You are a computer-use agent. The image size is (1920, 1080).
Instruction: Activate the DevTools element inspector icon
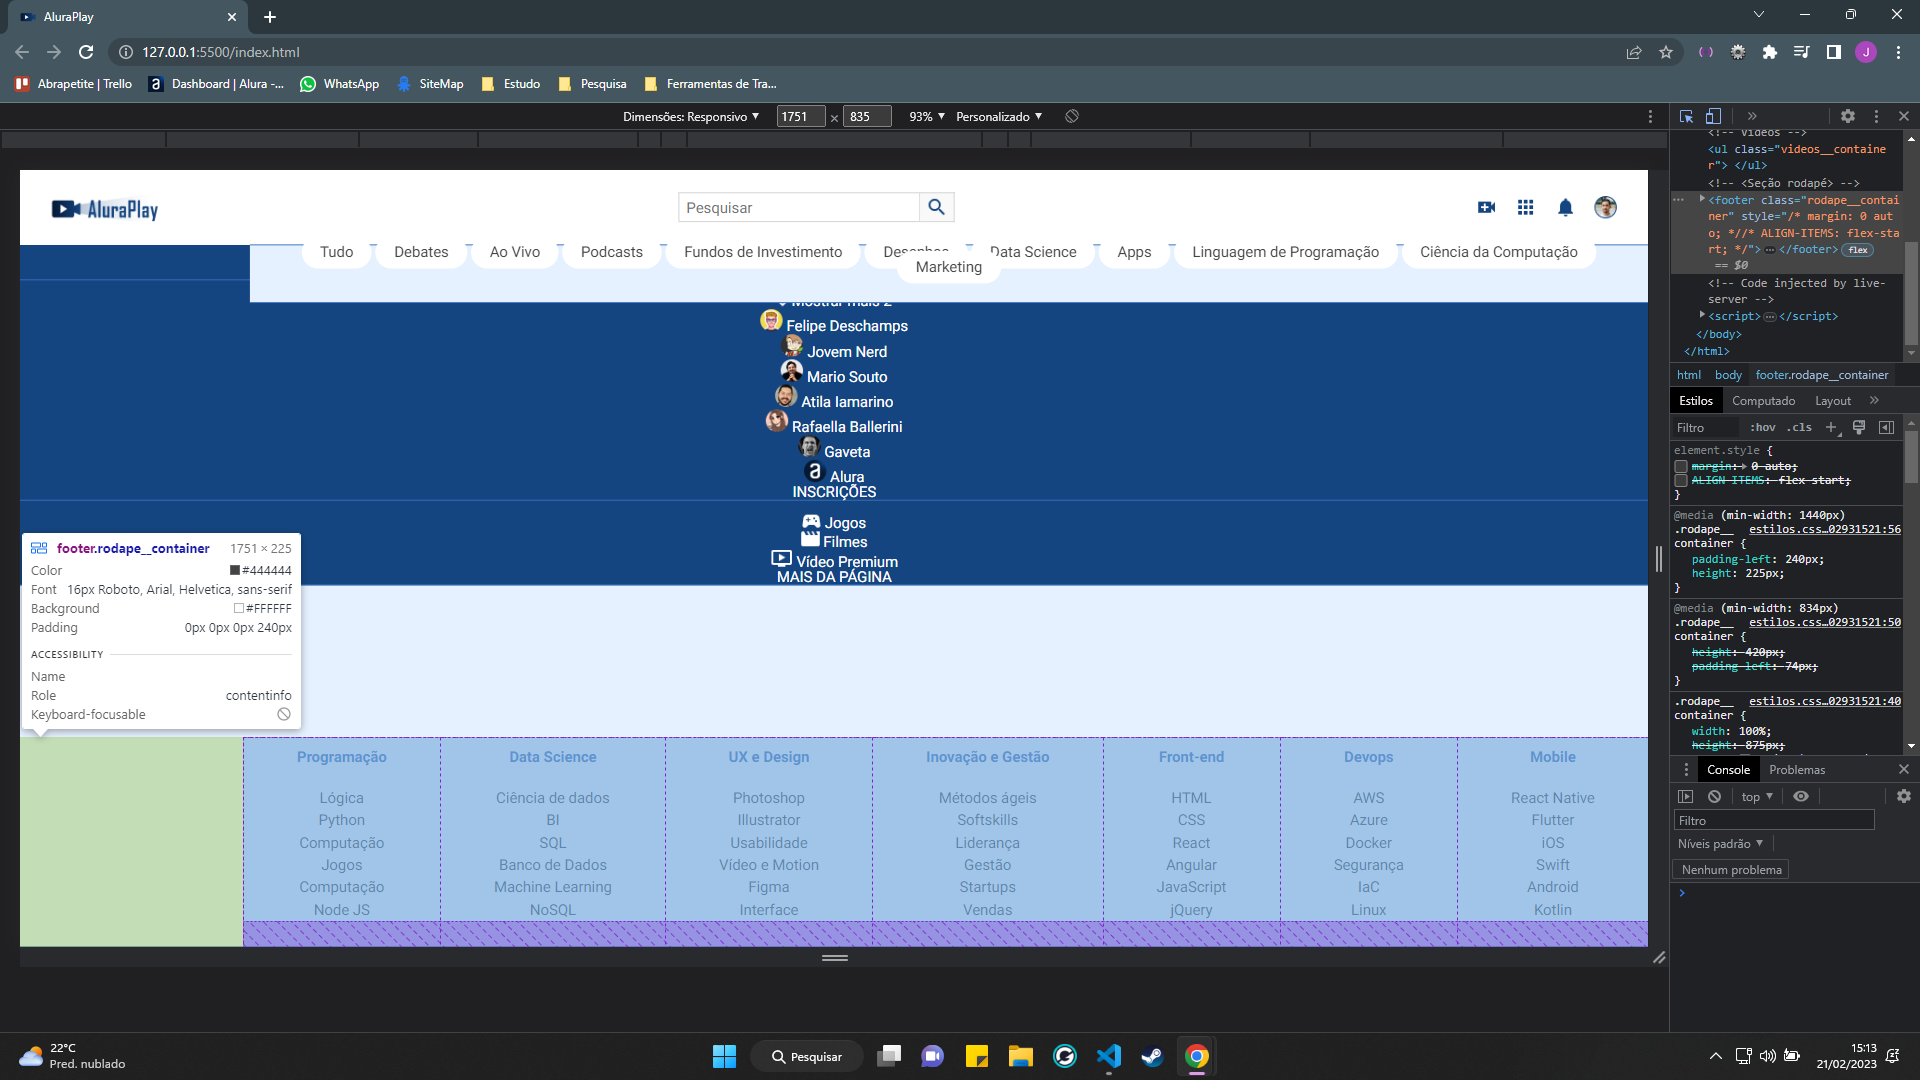[x=1686, y=116]
